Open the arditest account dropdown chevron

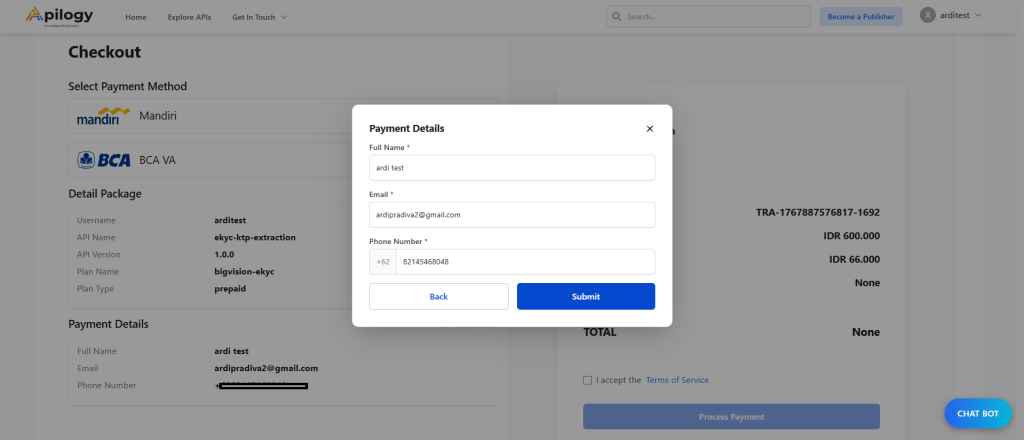point(978,16)
